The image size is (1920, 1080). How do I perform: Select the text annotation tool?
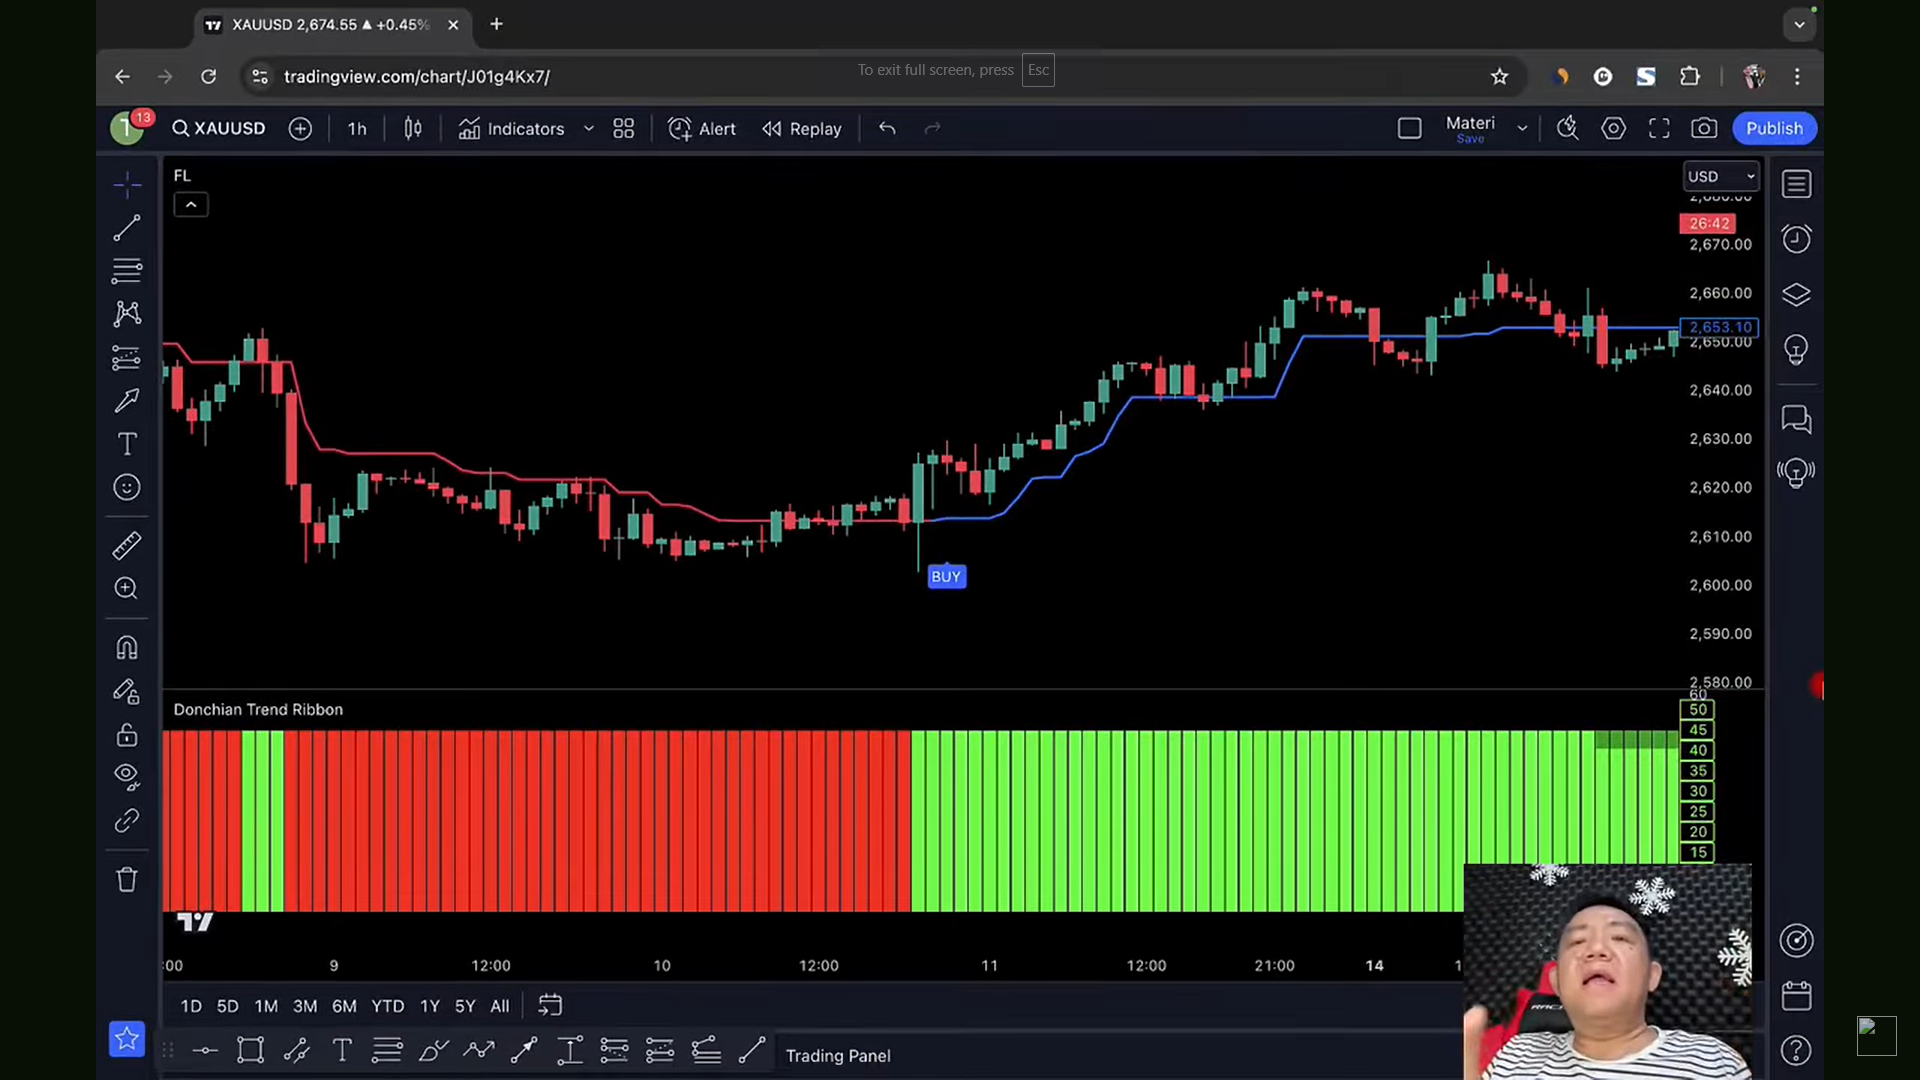tap(127, 444)
